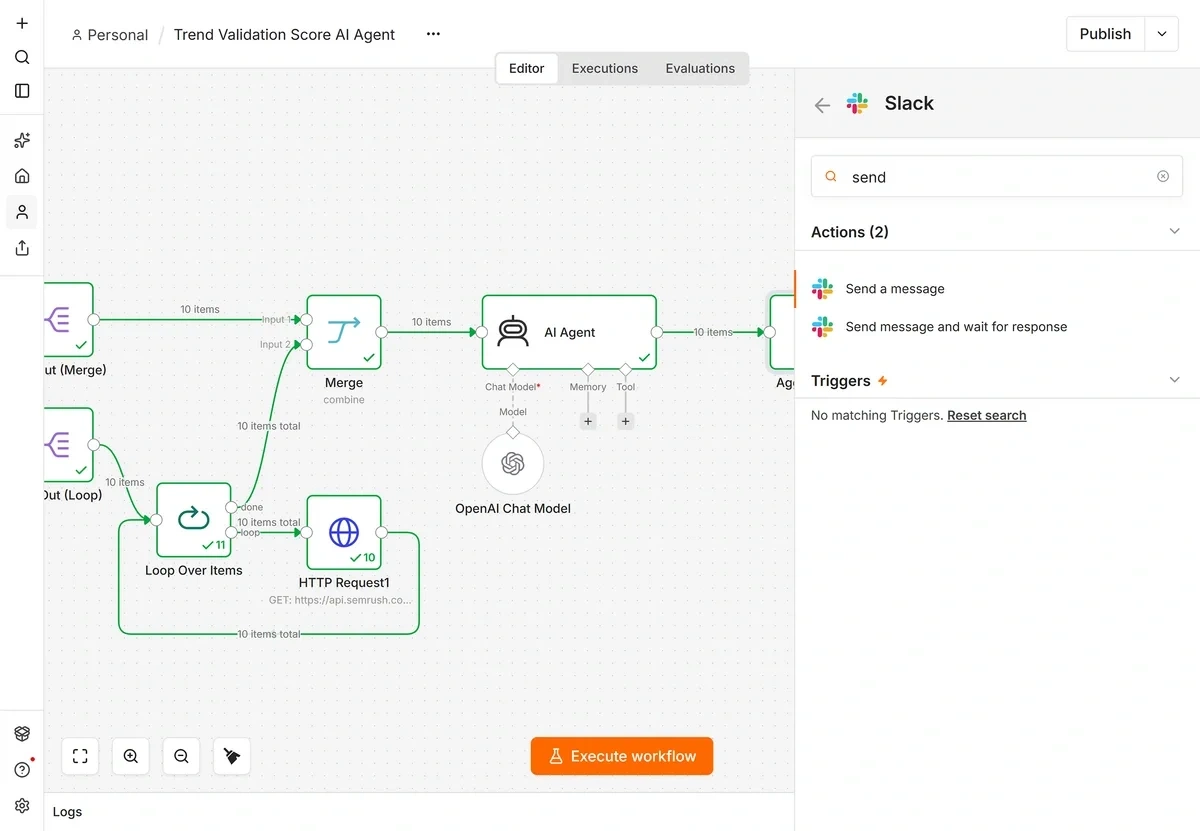This screenshot has width=1200, height=831.
Task: Clear the search field with x icon
Action: [1163, 176]
